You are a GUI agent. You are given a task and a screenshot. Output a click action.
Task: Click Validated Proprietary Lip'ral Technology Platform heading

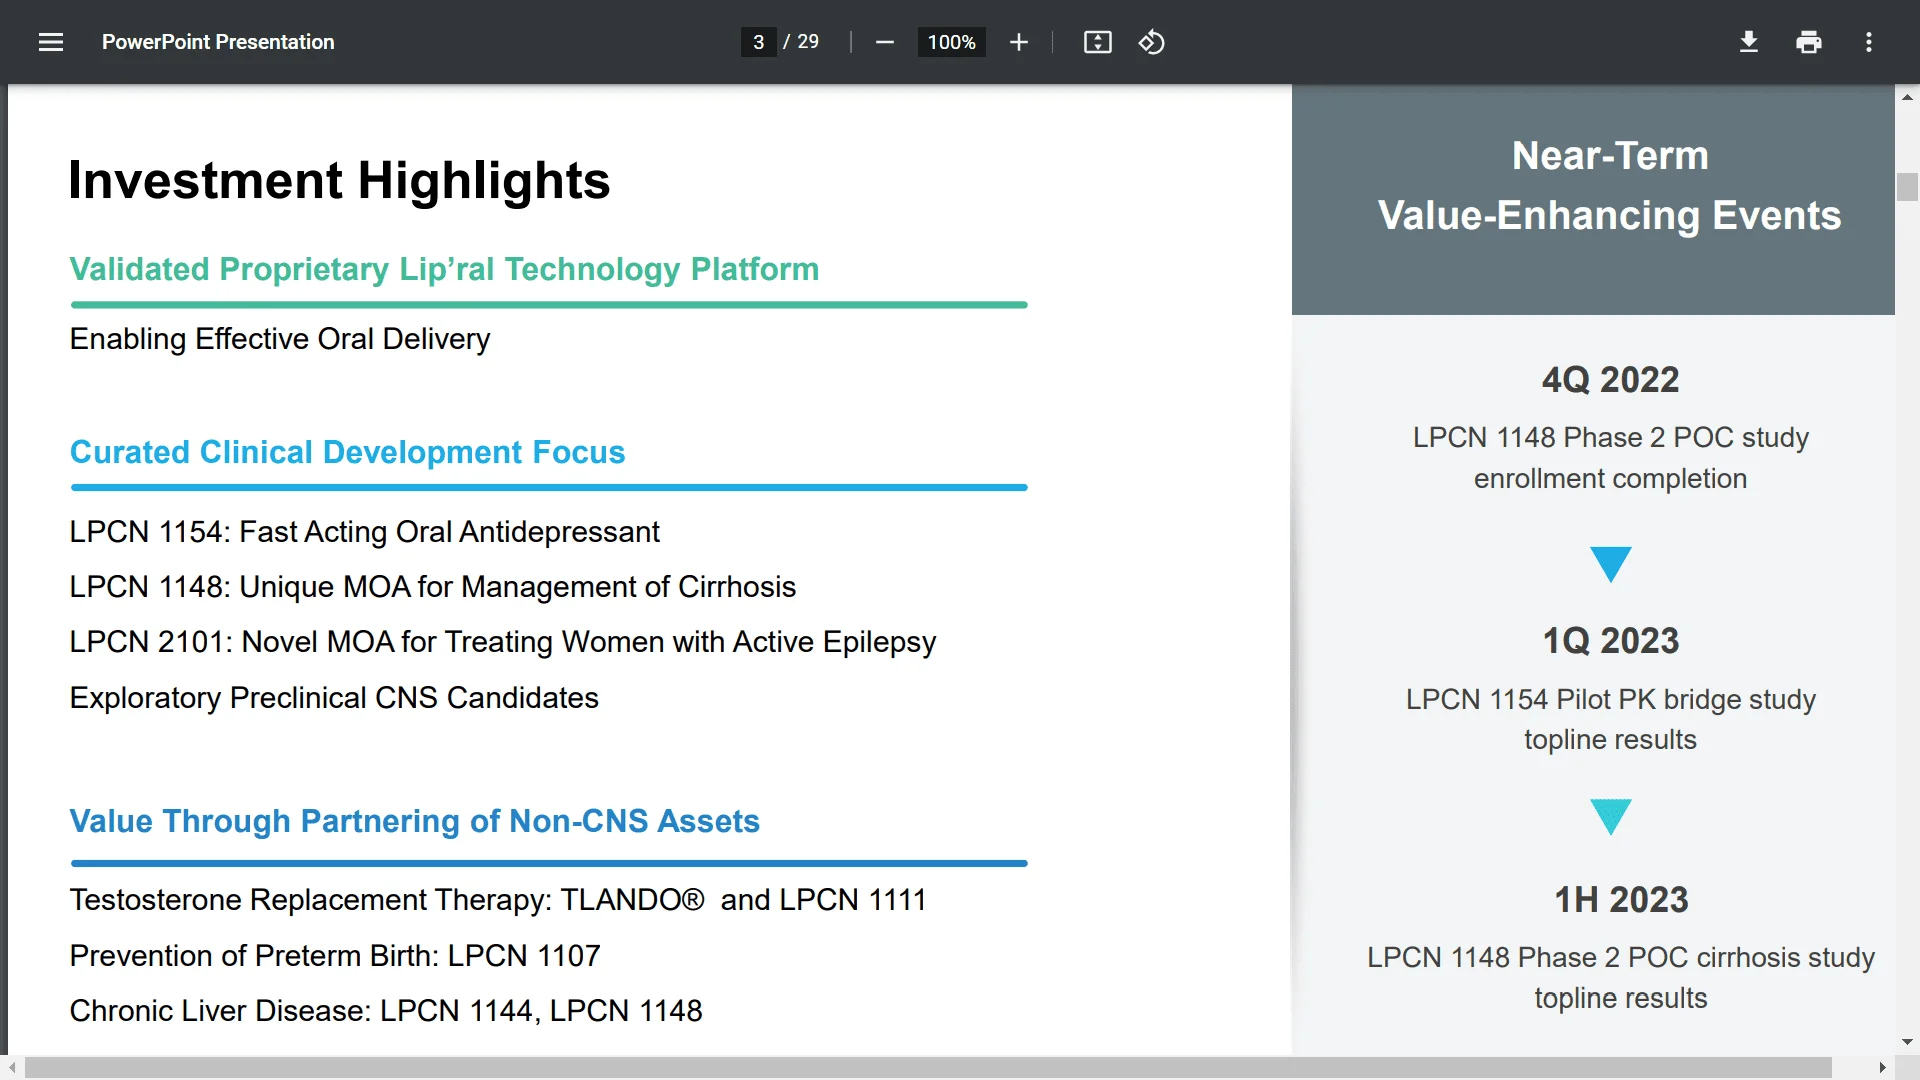(444, 269)
